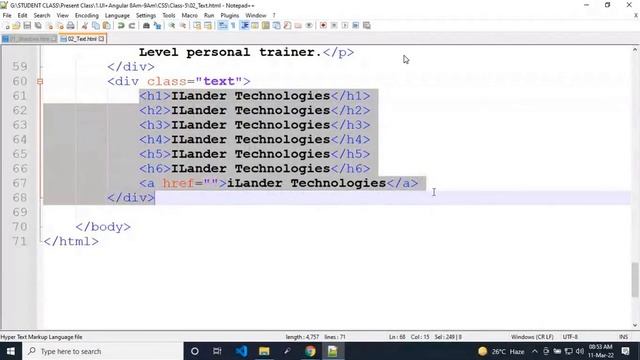Click the vertical scrollbar thumb
640x360 pixels.
635,280
